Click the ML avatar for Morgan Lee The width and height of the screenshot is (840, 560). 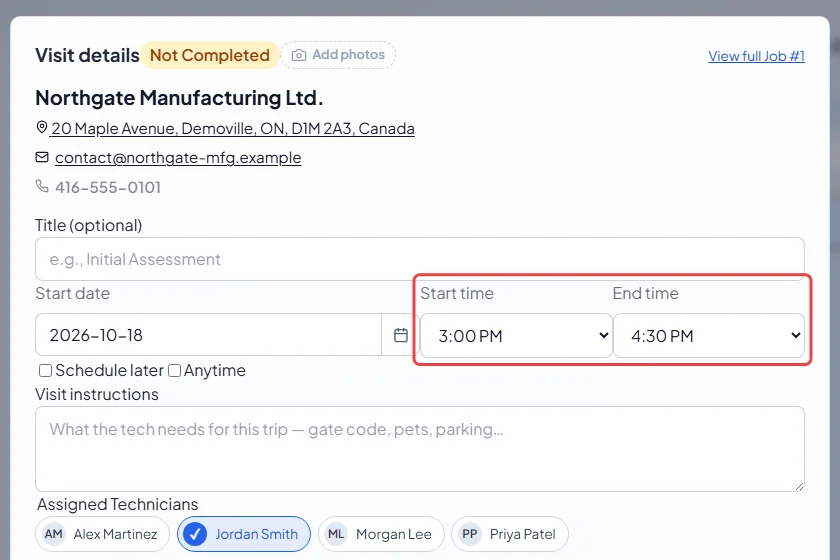pos(336,534)
